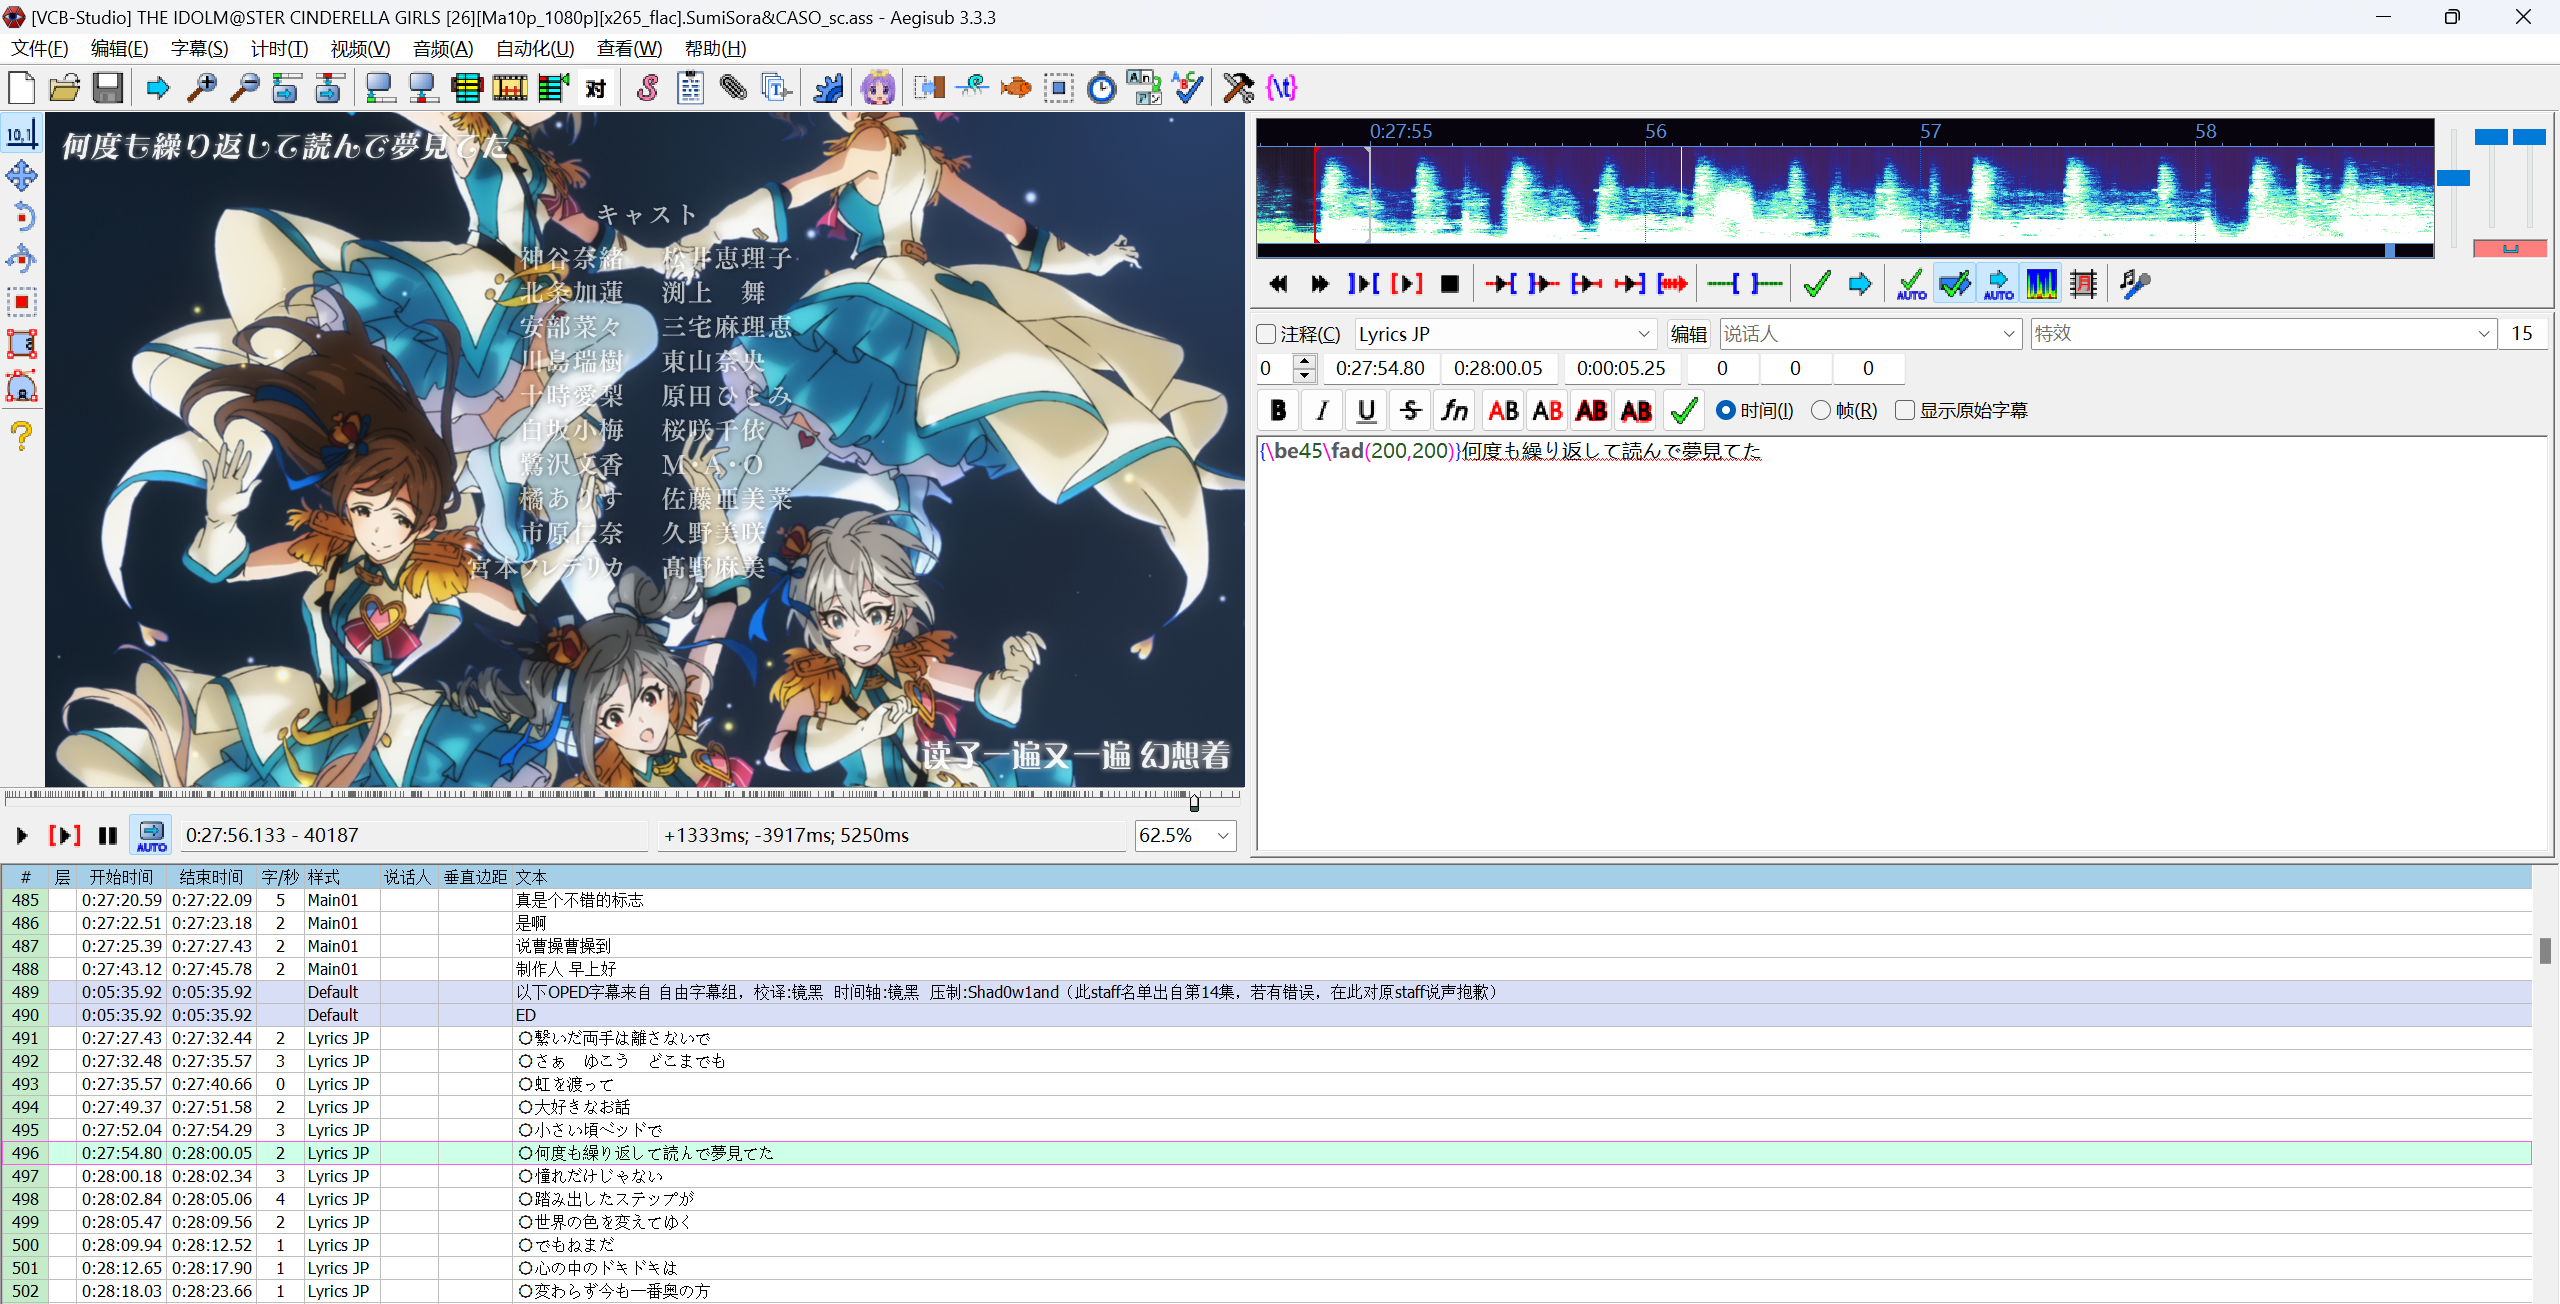Open visual typesetting help question mark

click(22, 436)
